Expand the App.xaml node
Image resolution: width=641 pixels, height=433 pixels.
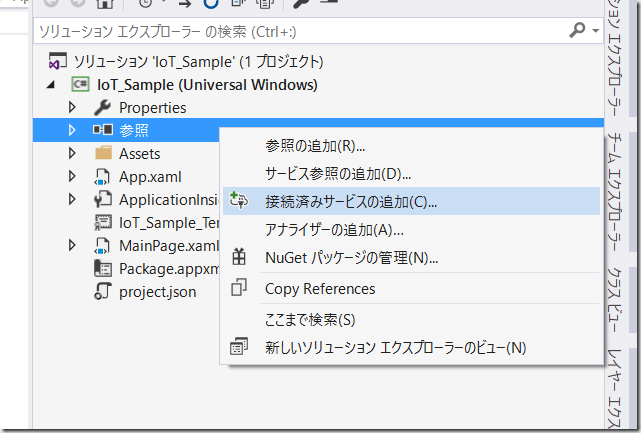tap(72, 176)
